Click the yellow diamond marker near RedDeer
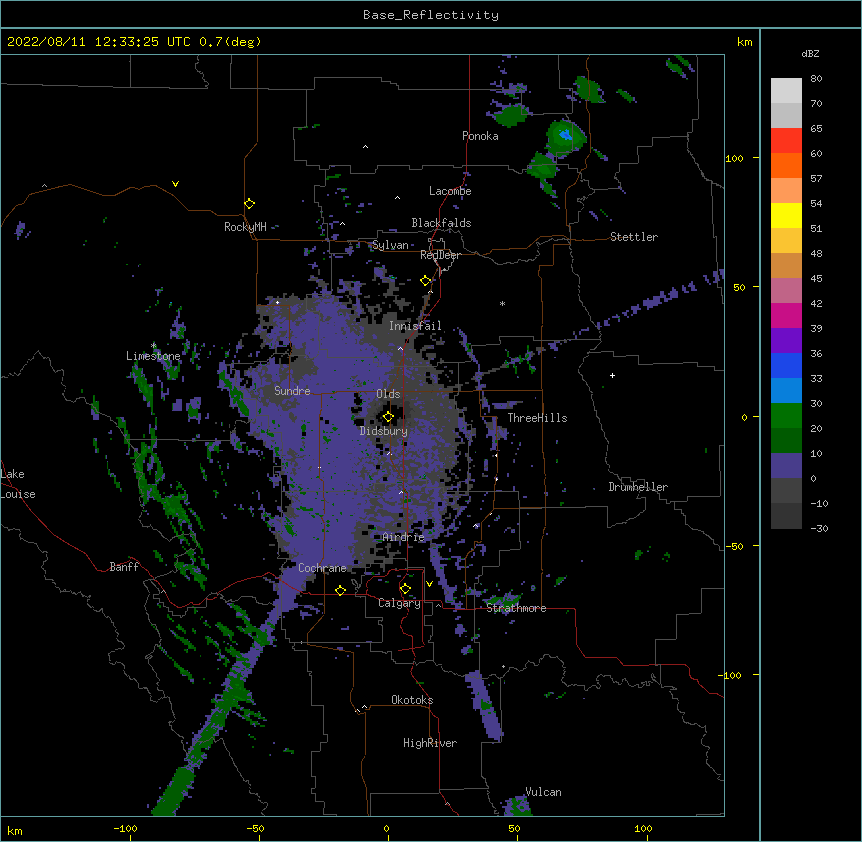 click(x=426, y=281)
